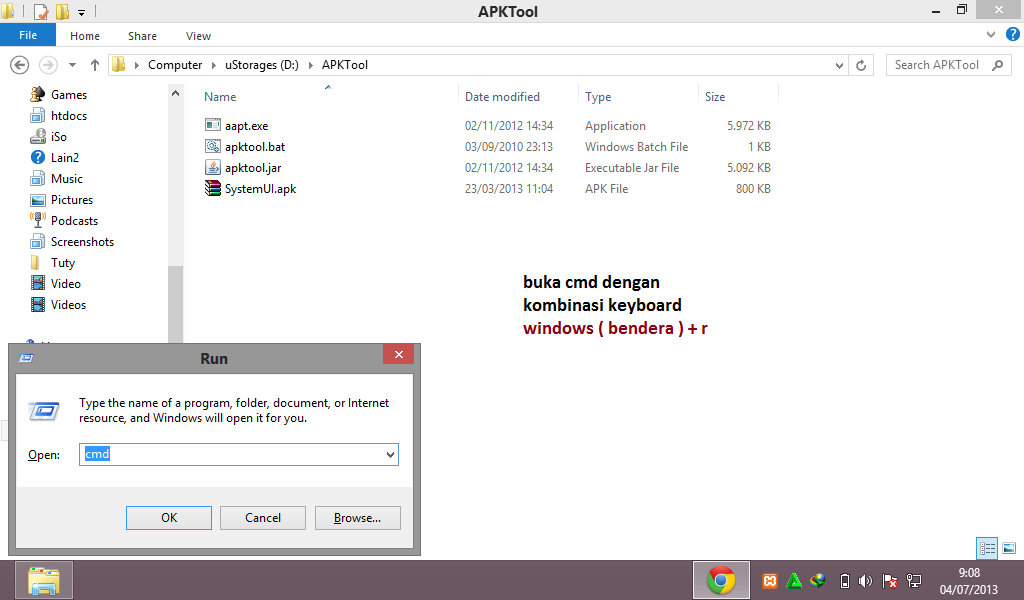Screen dimensions: 1024x600
Task: Expand the arrow after Computer breadcrumb
Action: click(x=214, y=65)
